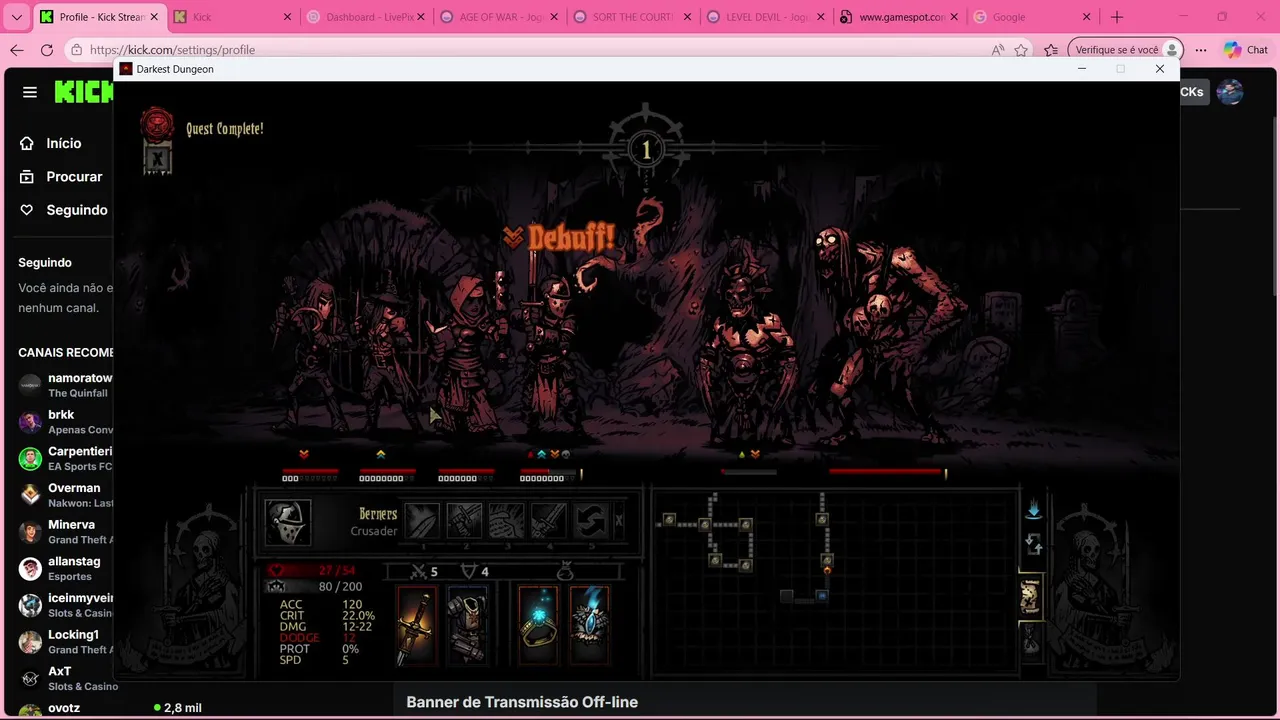Switch to the inventory bag tab
Image resolution: width=1280 pixels, height=720 pixels.
pyautogui.click(x=1030, y=639)
